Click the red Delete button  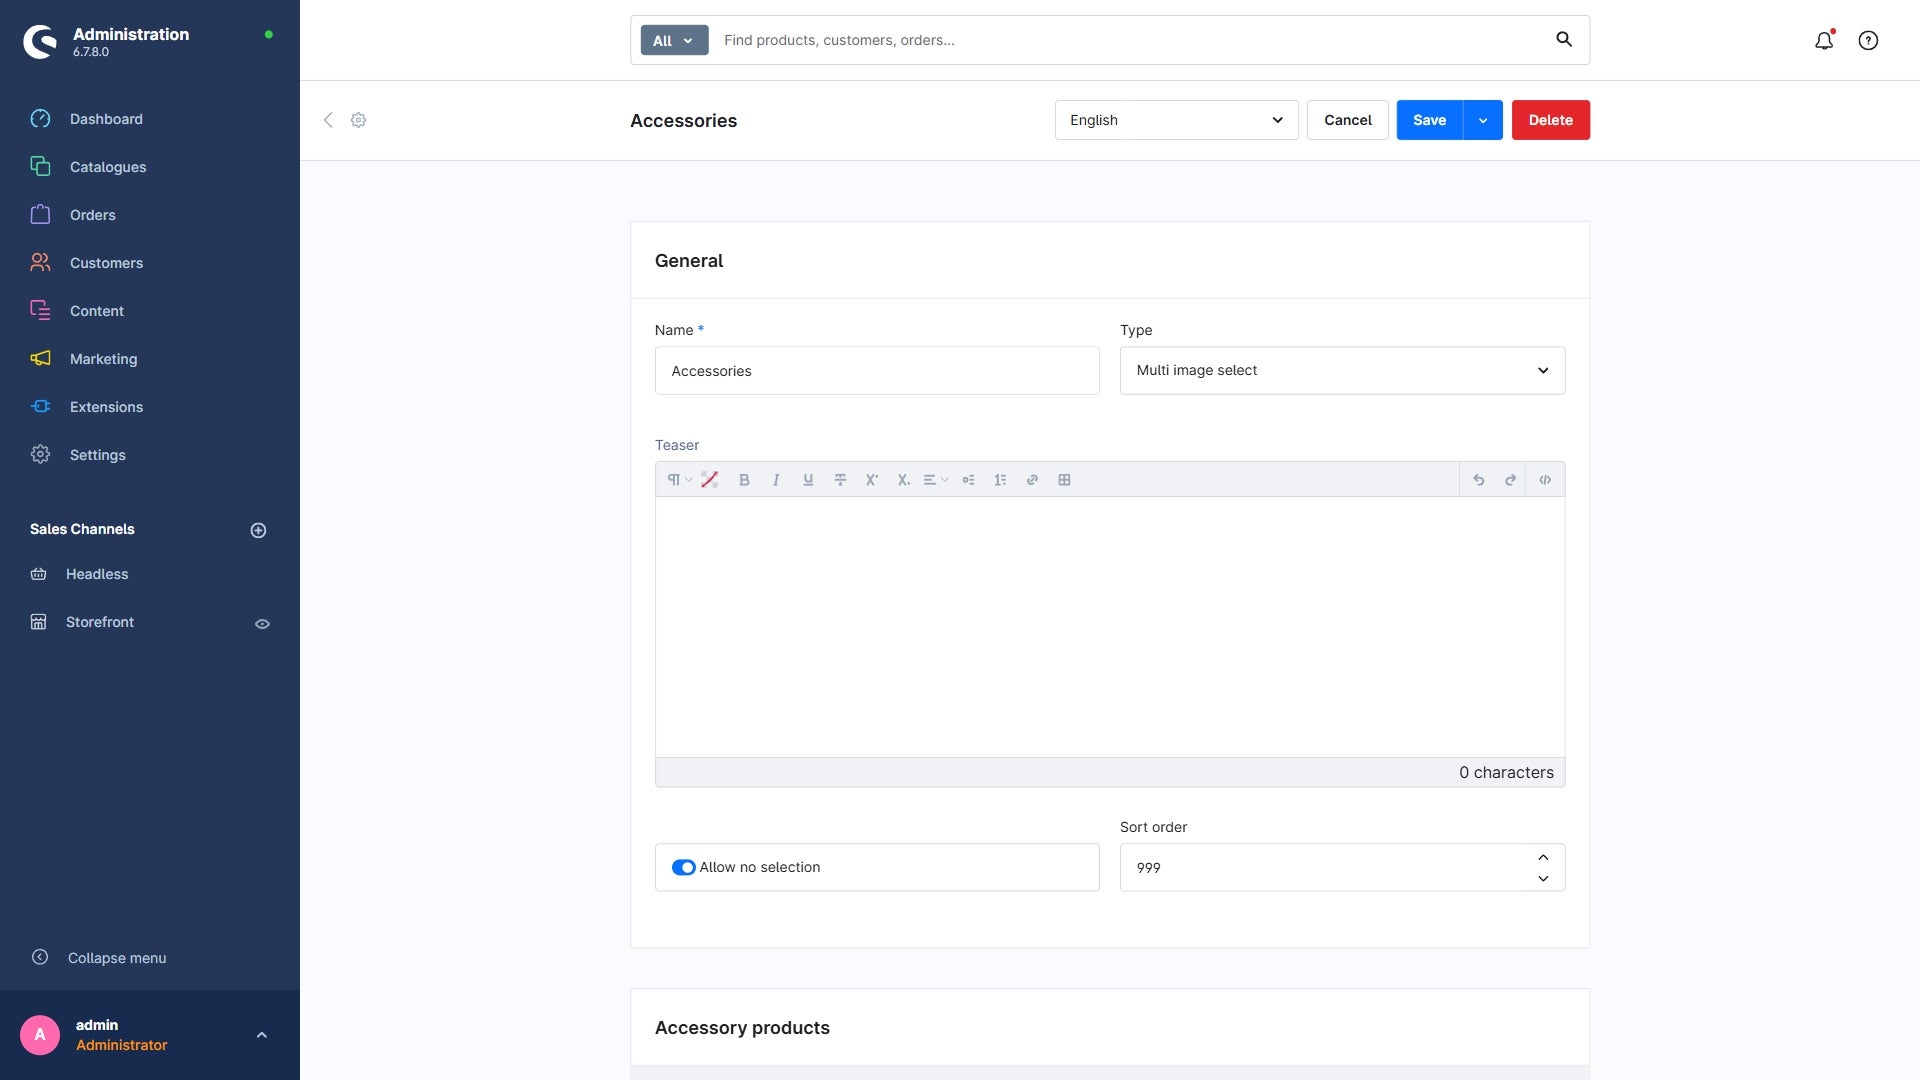click(x=1550, y=120)
